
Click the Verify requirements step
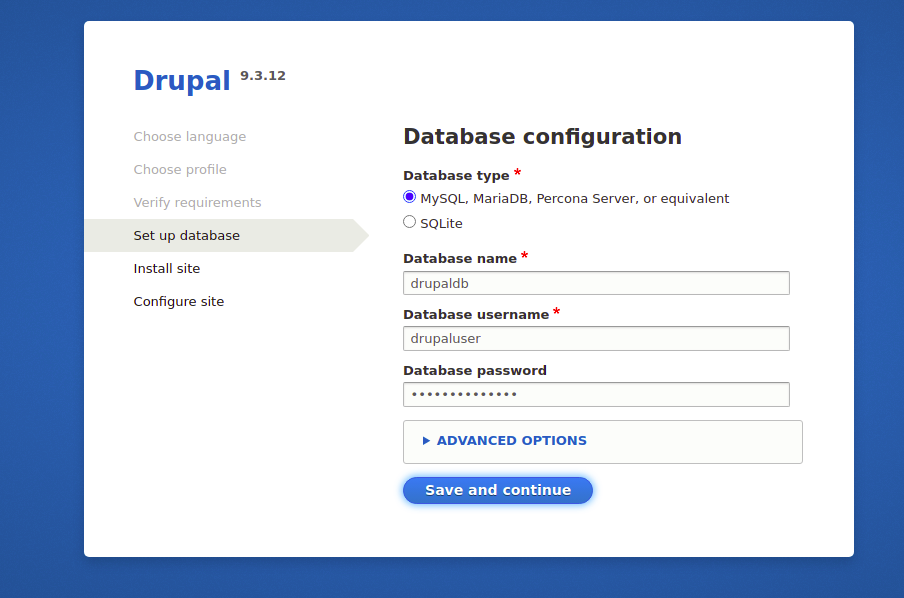(x=197, y=202)
